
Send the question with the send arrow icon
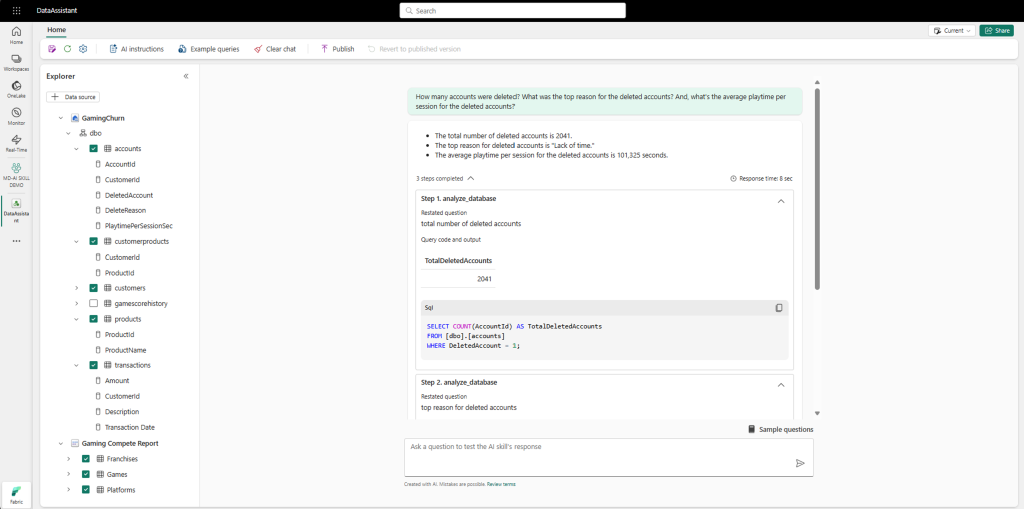[x=800, y=463]
